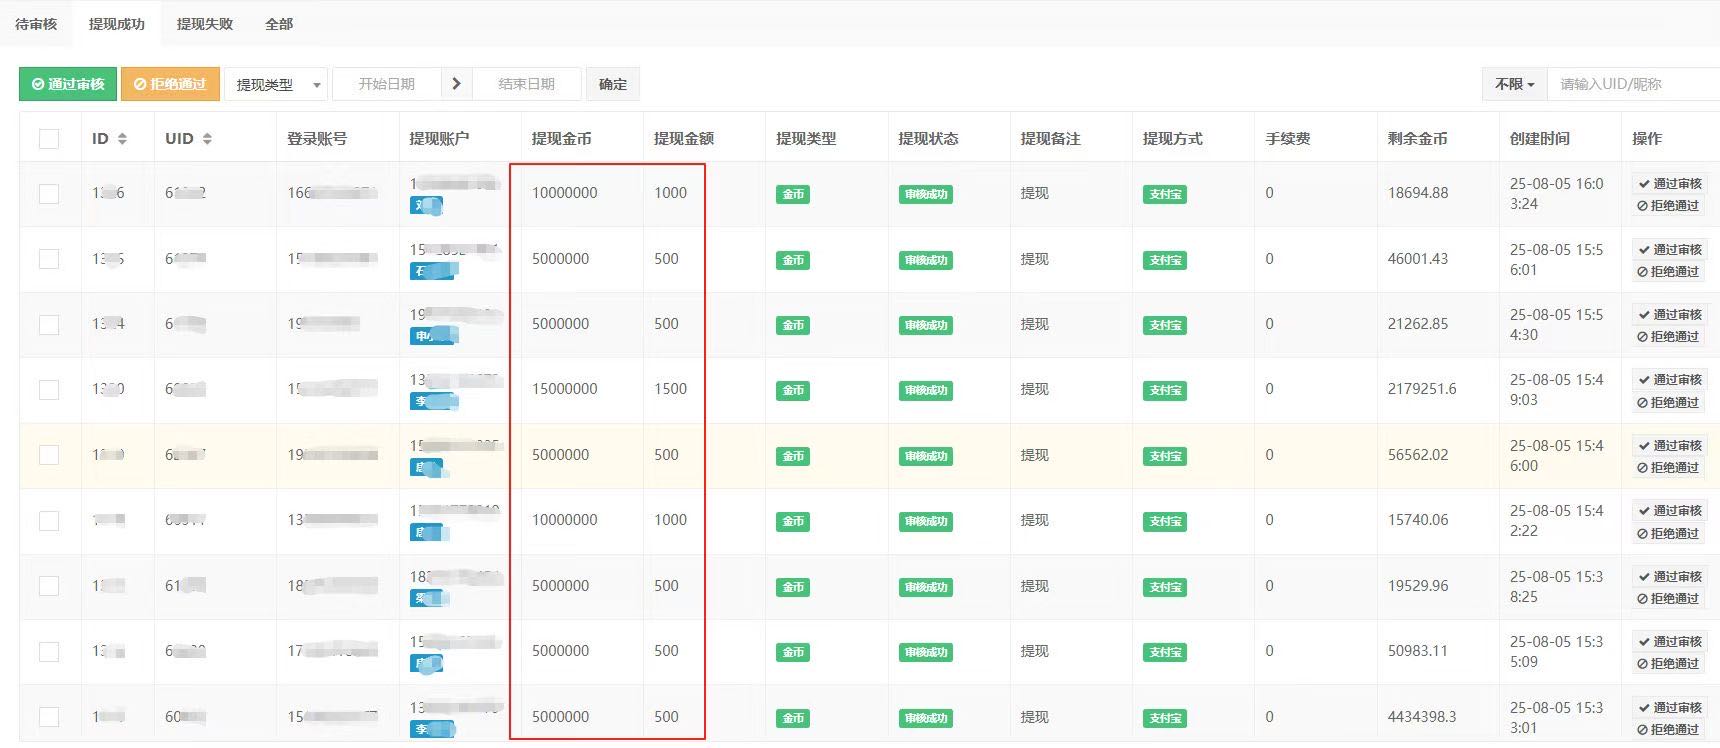
Task: Click the 支付宝 badge in the 21262.85 row
Action: (x=1165, y=325)
